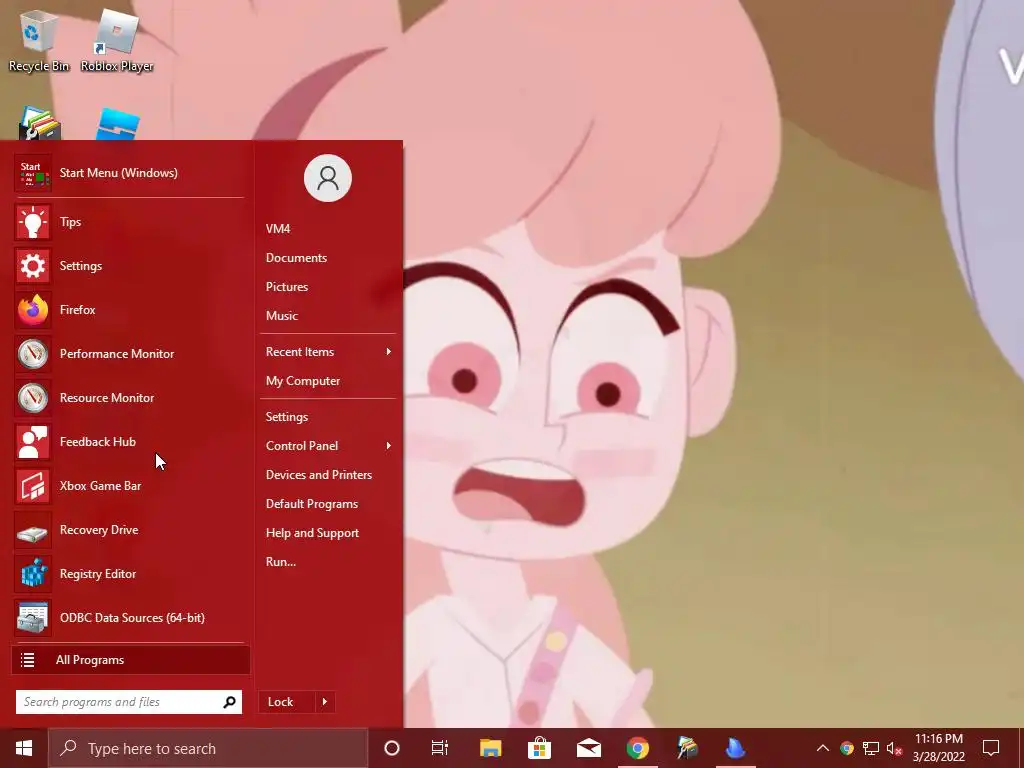This screenshot has height=768, width=1024.
Task: Click the Windows Start button
Action: 24,748
